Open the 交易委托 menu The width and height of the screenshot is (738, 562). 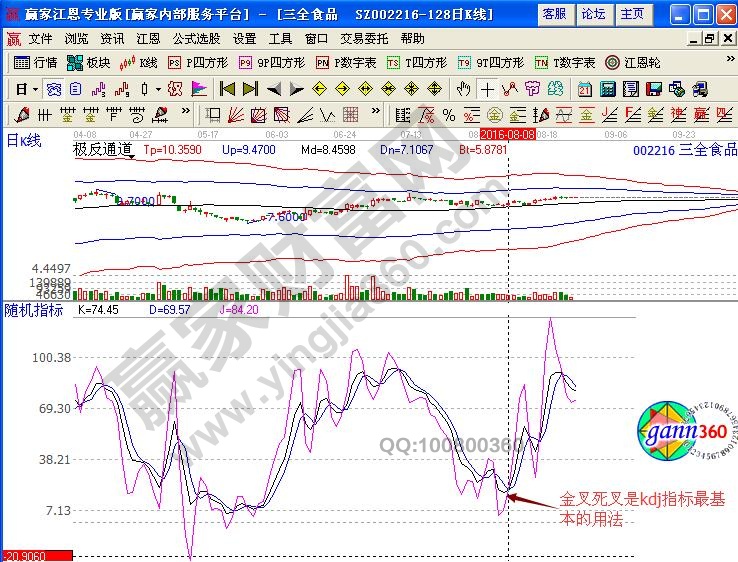365,39
